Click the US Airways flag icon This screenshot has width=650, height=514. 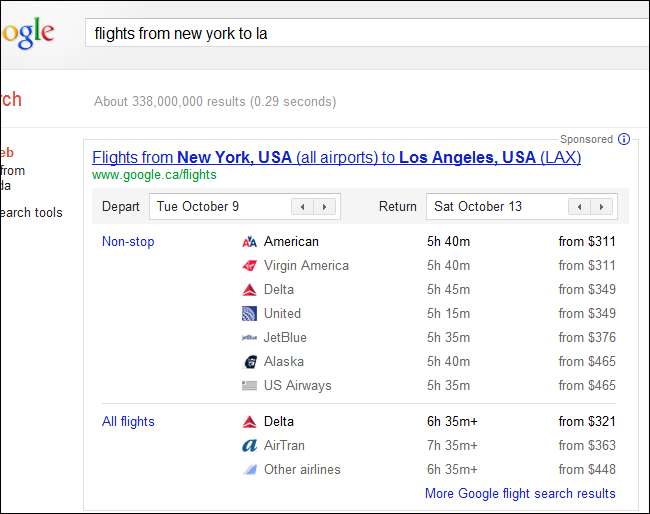(250, 386)
